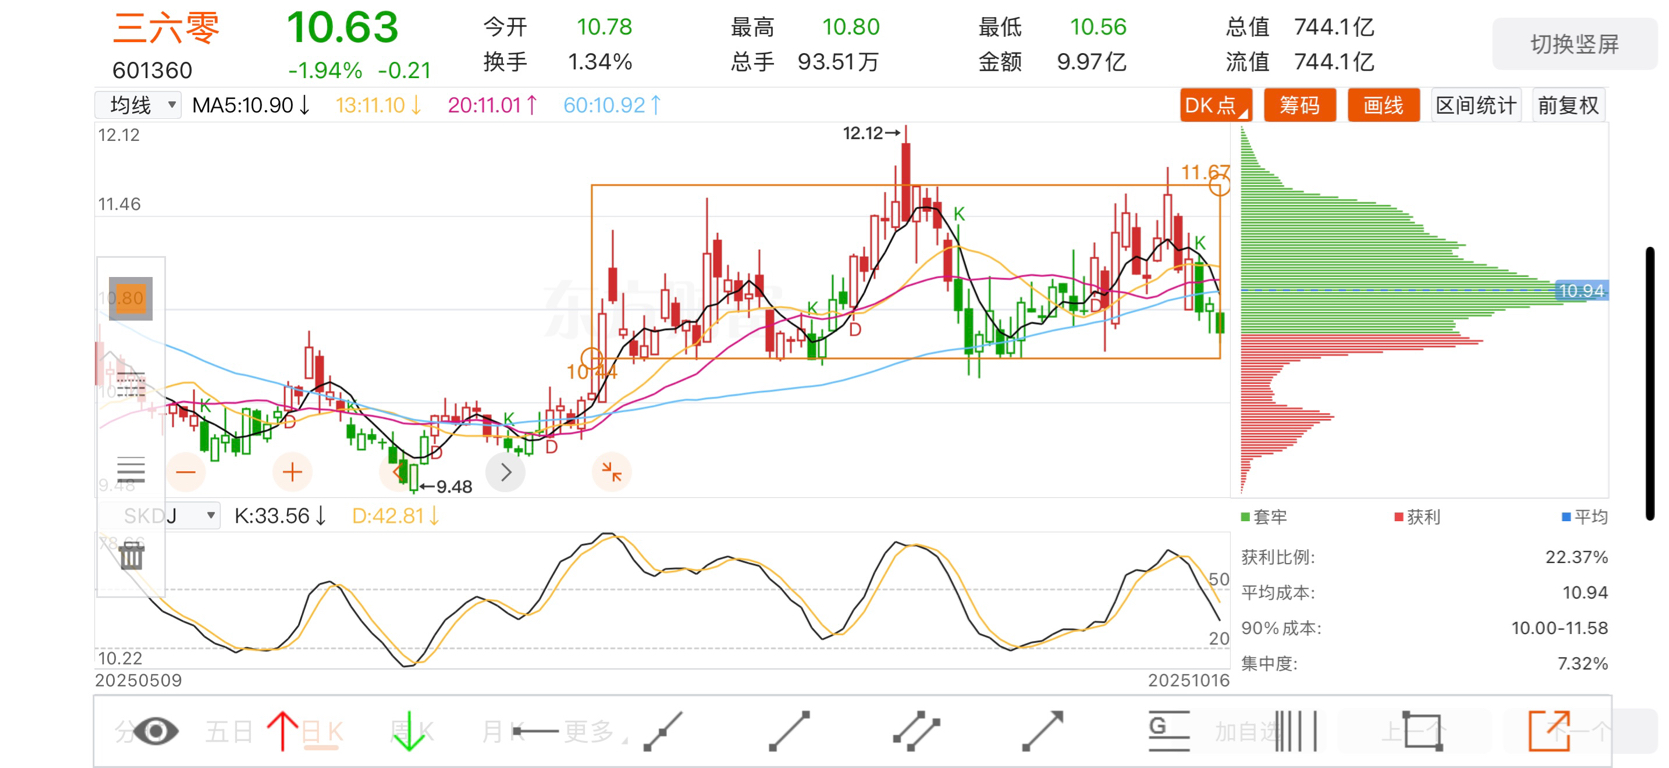Viewport: 1669px width, 768px height.
Task: Choose the golden ratio G lines tool
Action: click(1168, 731)
